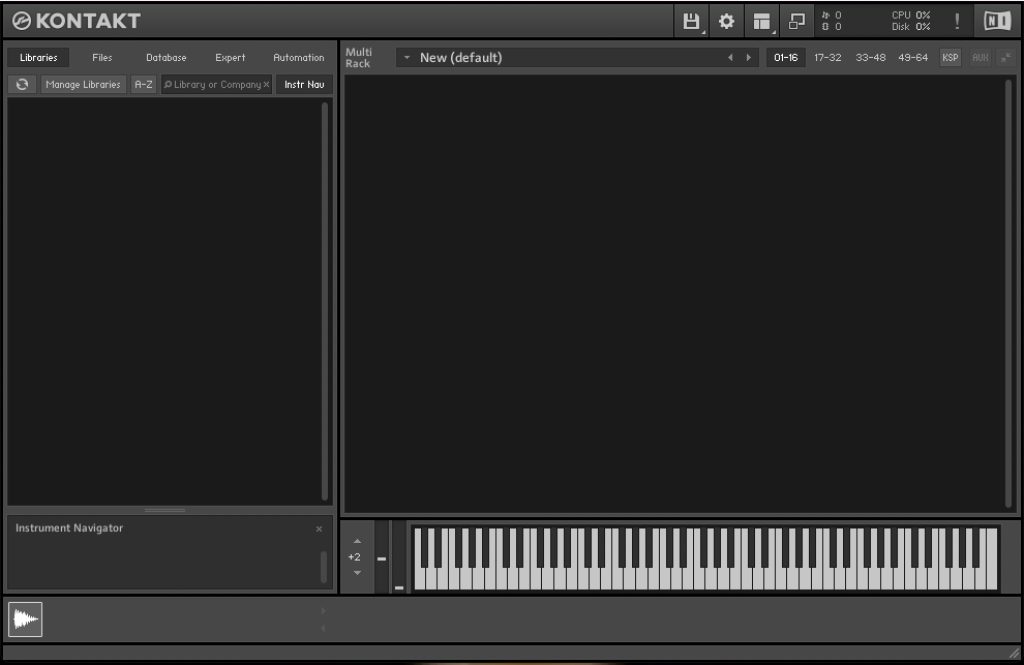Open the Expert tab
This screenshot has height=665, width=1024.
(x=231, y=57)
